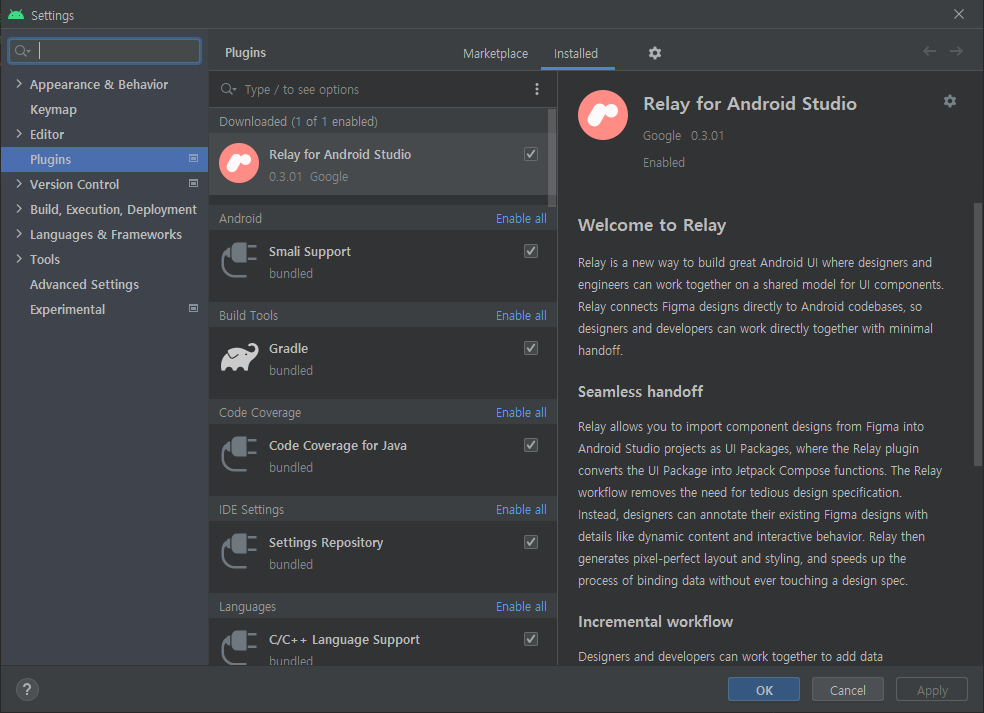This screenshot has height=713, width=984.
Task: Open the settings search history magnifier icon
Action: click(x=22, y=51)
